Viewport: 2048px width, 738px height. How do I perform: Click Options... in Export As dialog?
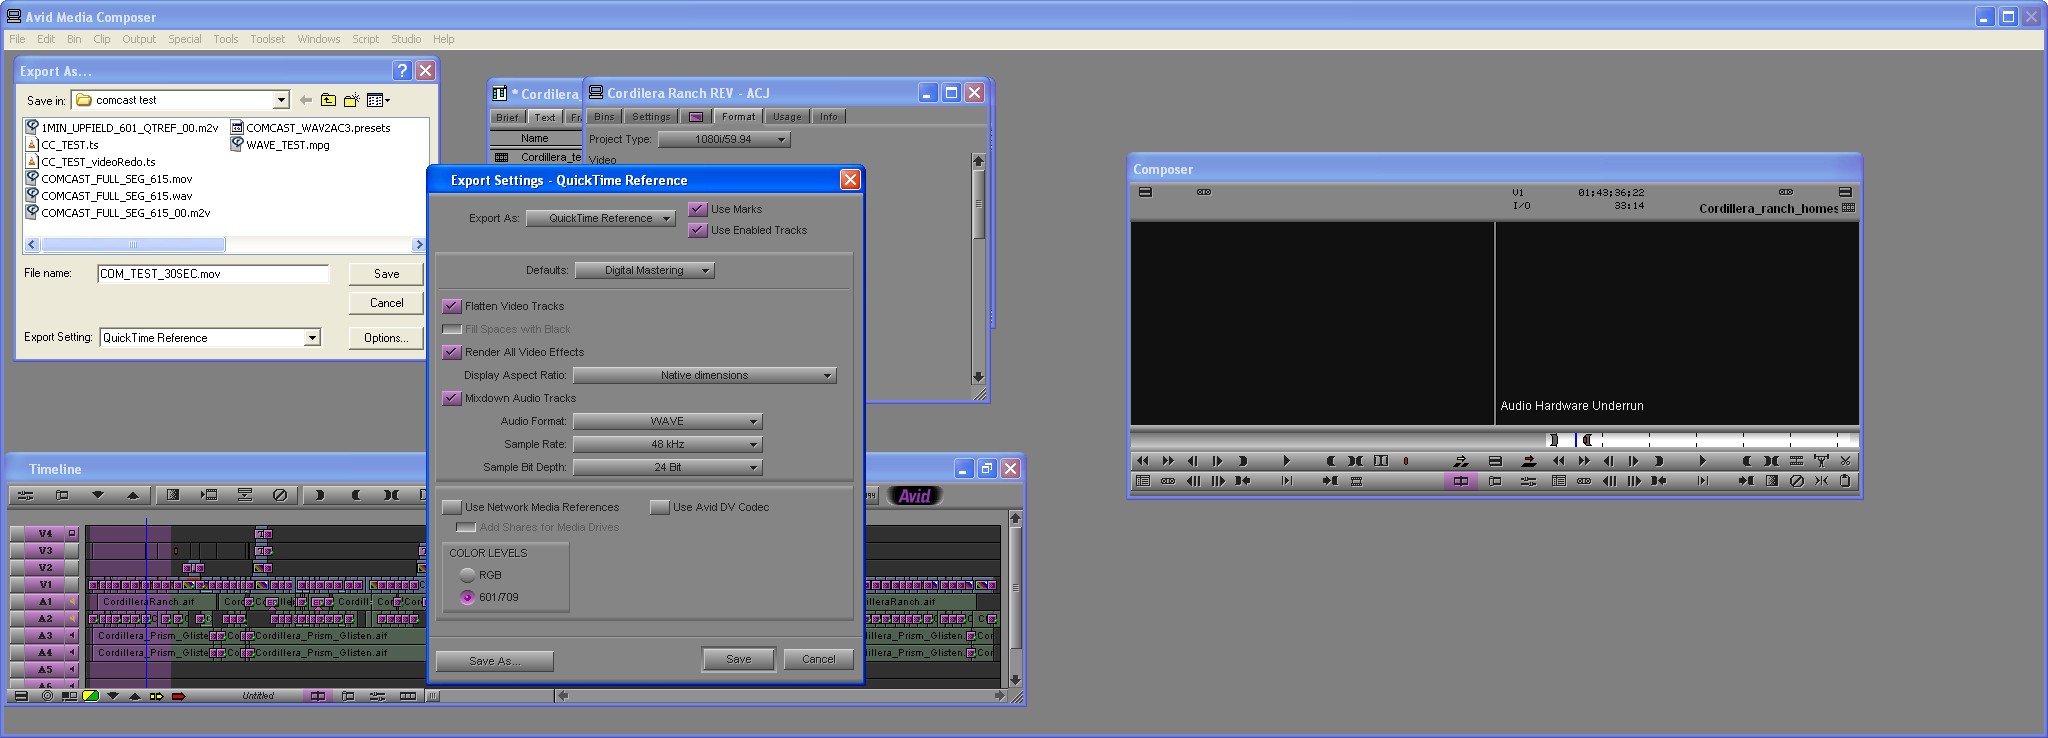[386, 338]
